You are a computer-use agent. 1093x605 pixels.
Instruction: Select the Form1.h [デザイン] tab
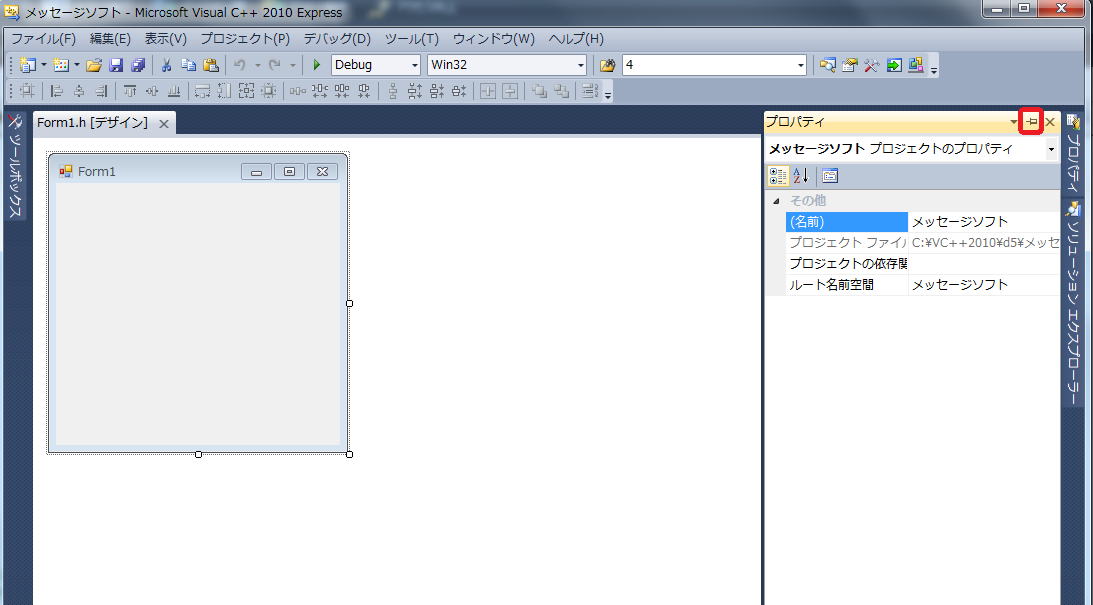click(x=91, y=122)
